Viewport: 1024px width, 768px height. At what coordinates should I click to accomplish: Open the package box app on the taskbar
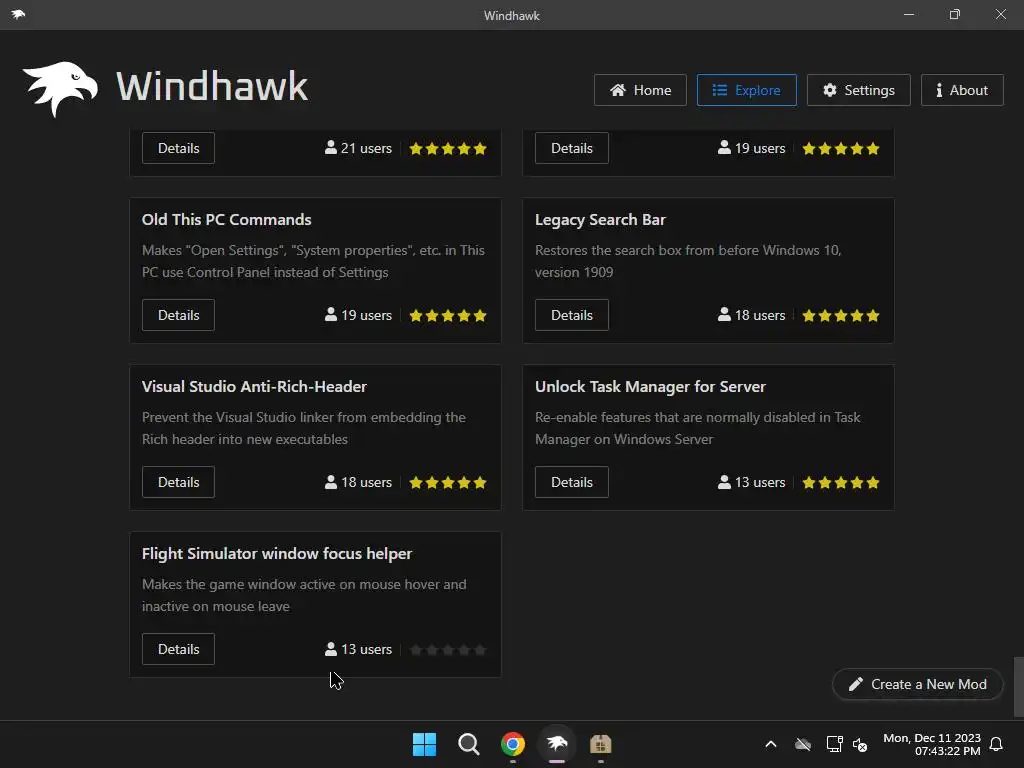click(601, 744)
